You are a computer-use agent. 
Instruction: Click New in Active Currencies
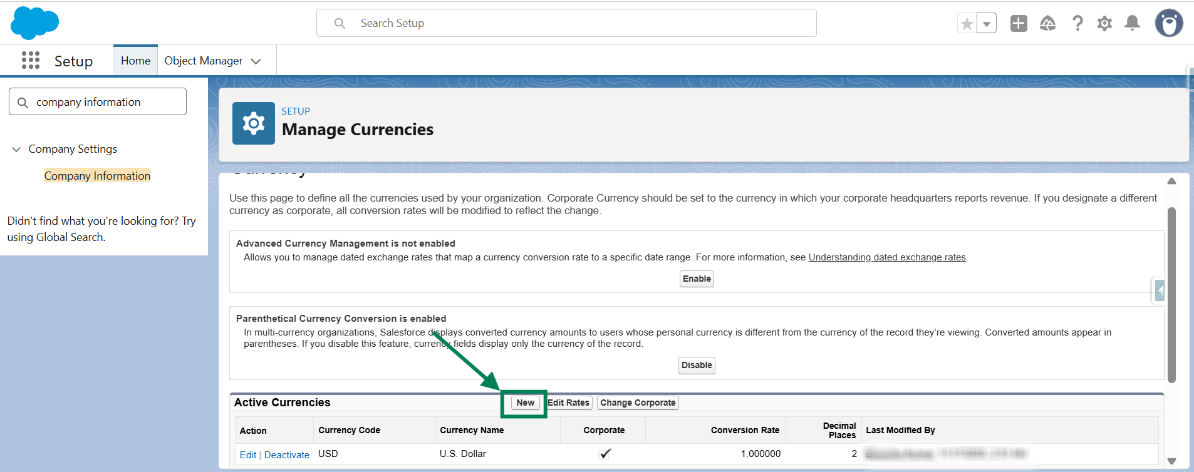(x=525, y=403)
